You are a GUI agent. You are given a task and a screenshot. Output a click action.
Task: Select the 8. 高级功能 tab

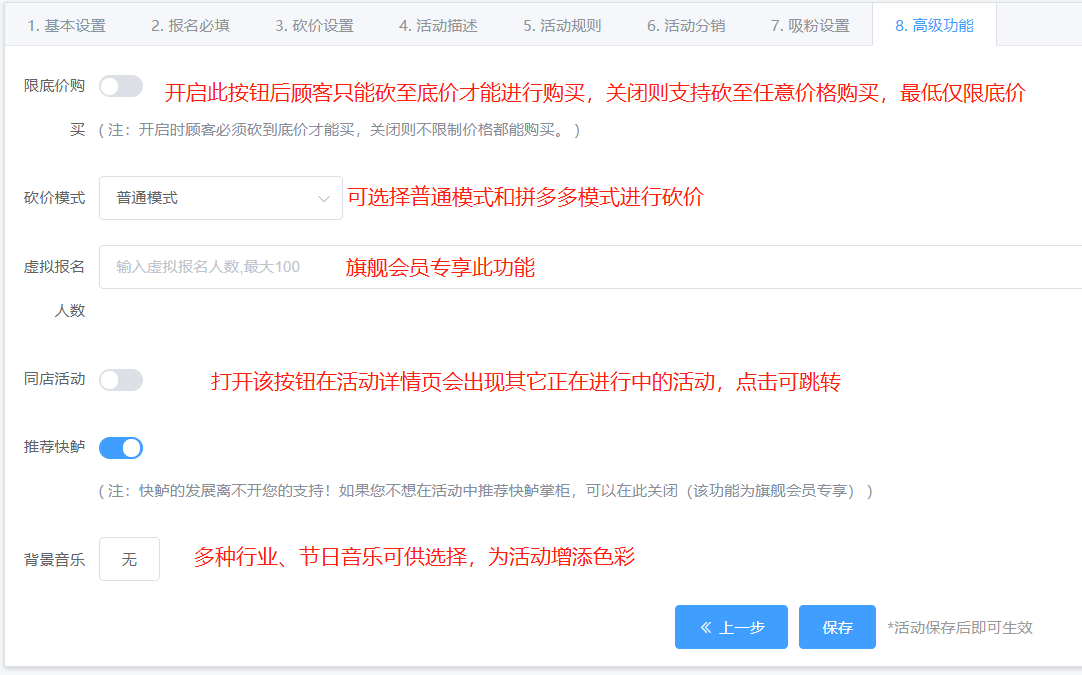click(934, 26)
